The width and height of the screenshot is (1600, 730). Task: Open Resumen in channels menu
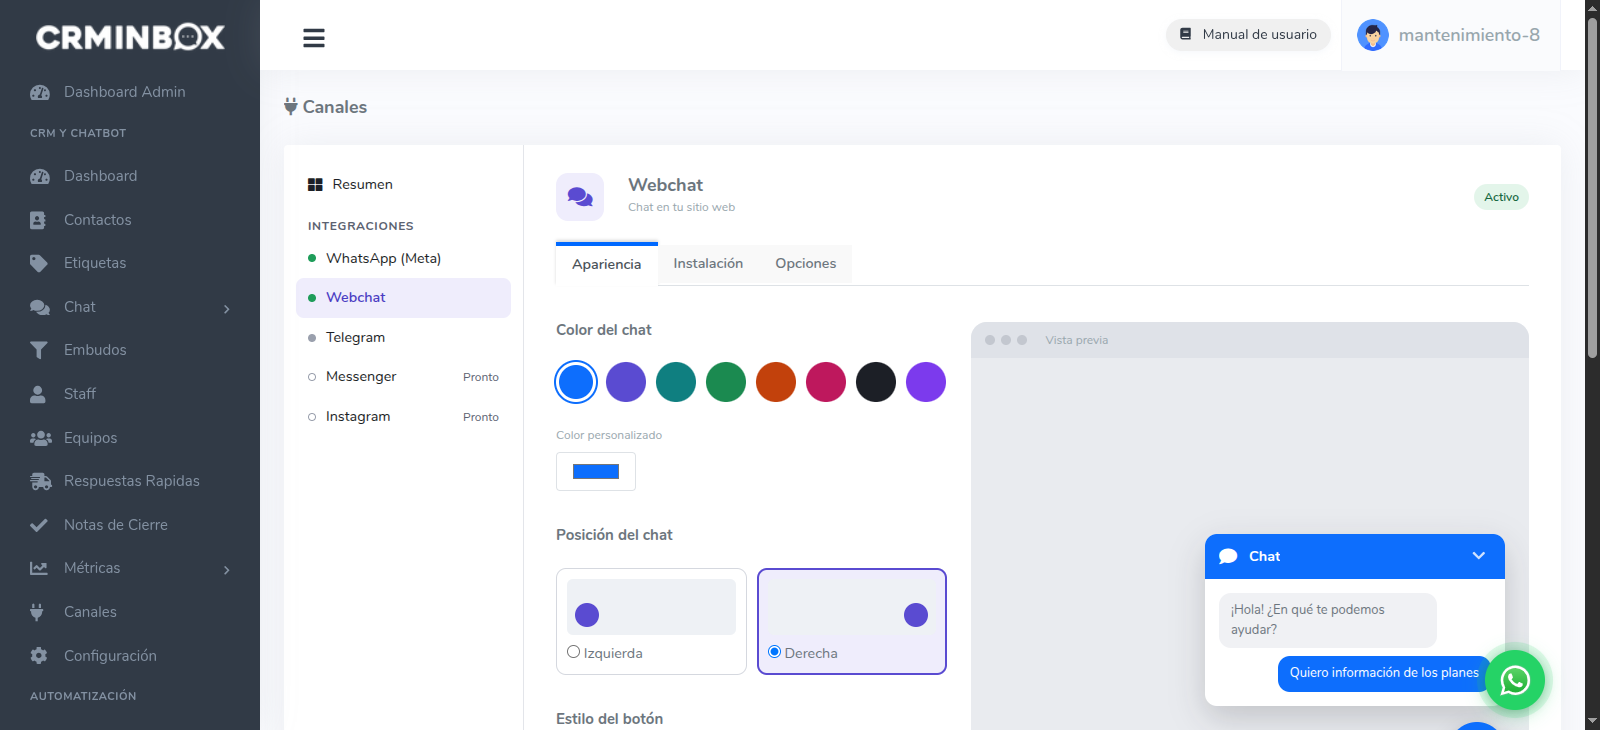(x=403, y=185)
